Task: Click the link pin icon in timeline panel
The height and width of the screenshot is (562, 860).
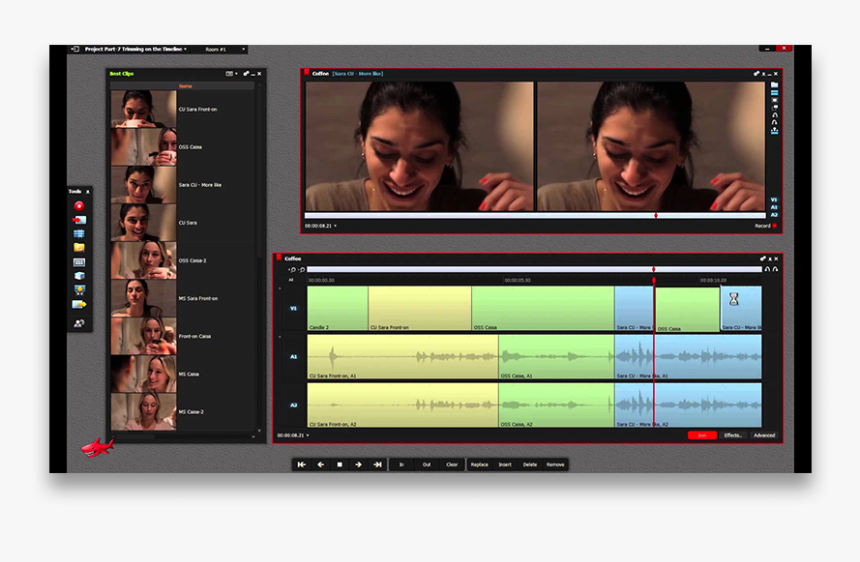Action: (x=762, y=258)
